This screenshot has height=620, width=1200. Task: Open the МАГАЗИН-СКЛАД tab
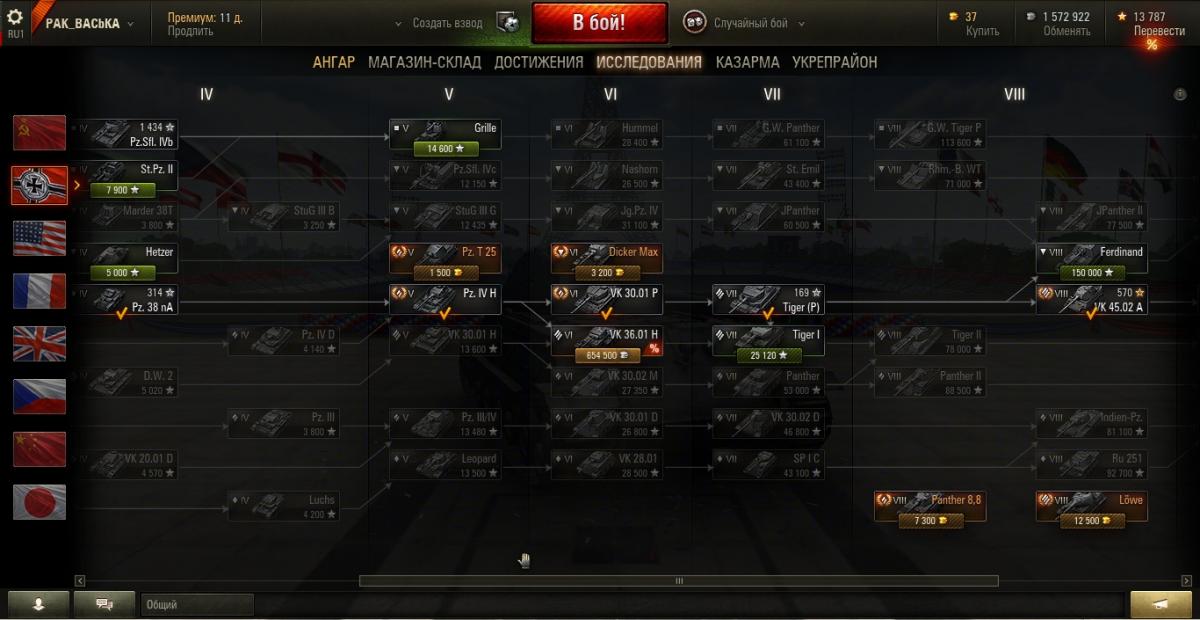425,62
